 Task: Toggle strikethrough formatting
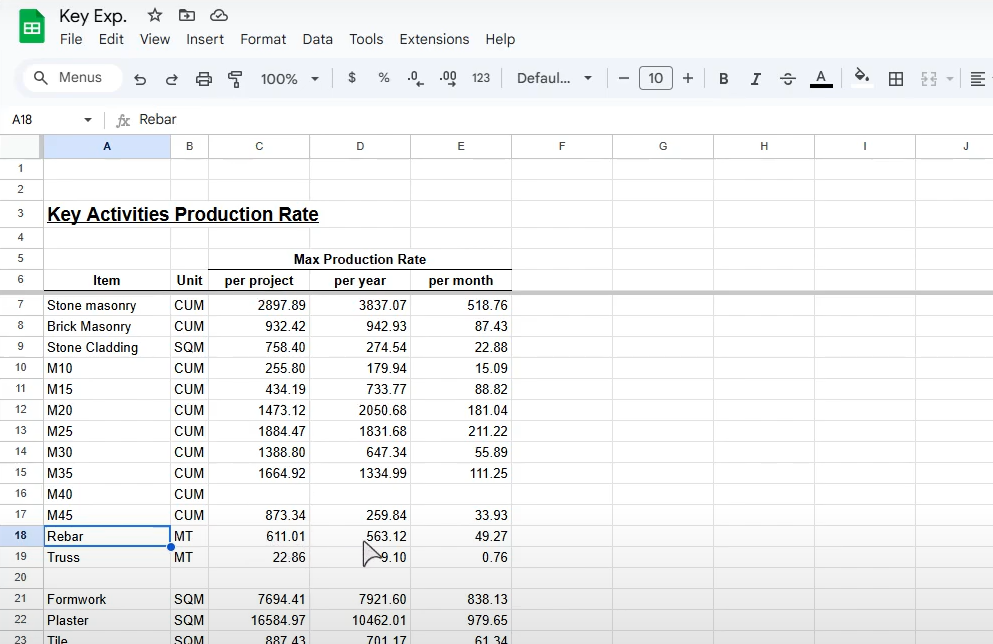tap(788, 78)
